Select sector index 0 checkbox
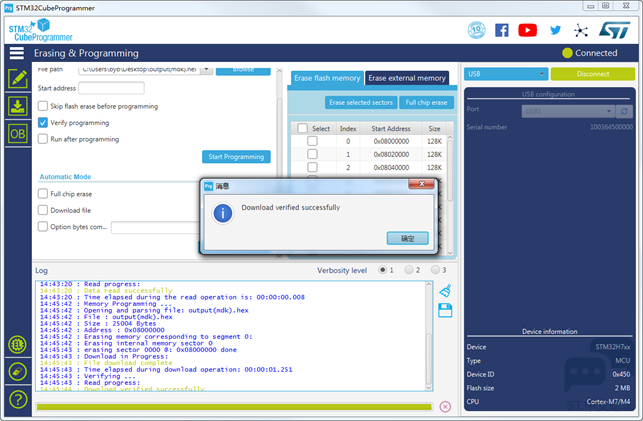The image size is (643, 421). [x=312, y=141]
